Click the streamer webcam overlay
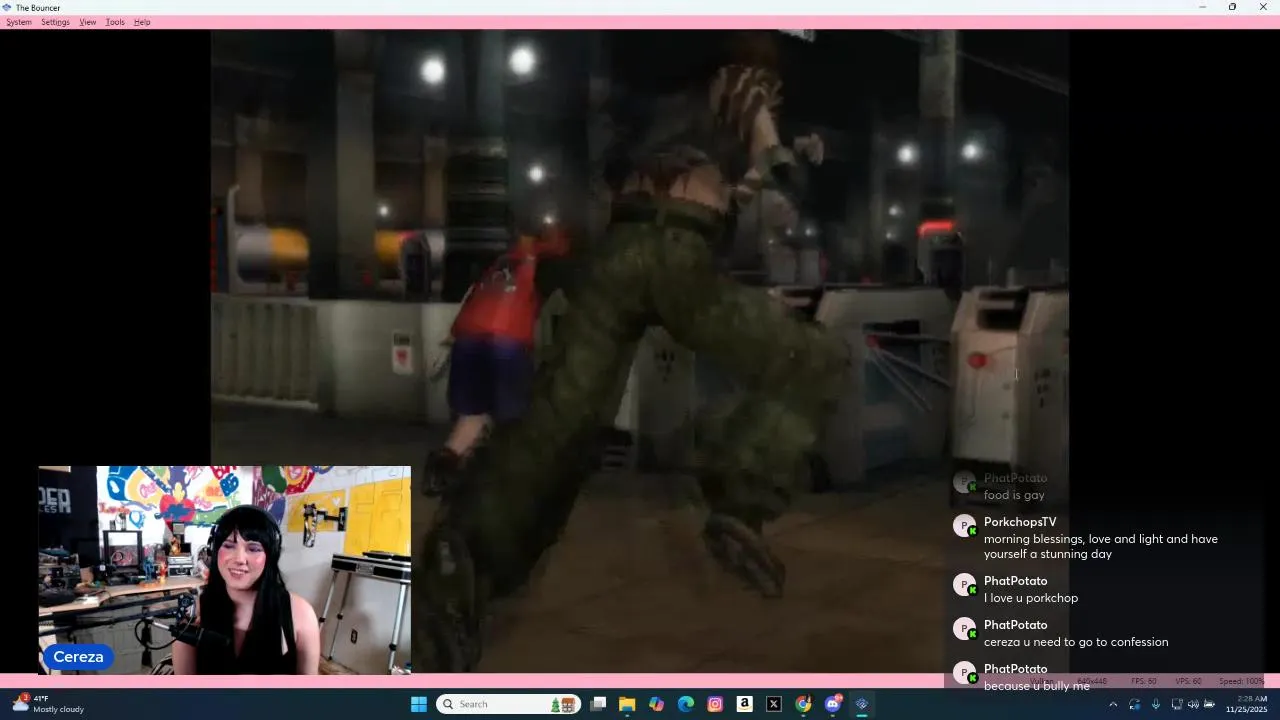Screen dimensions: 1280x720 click(224, 570)
